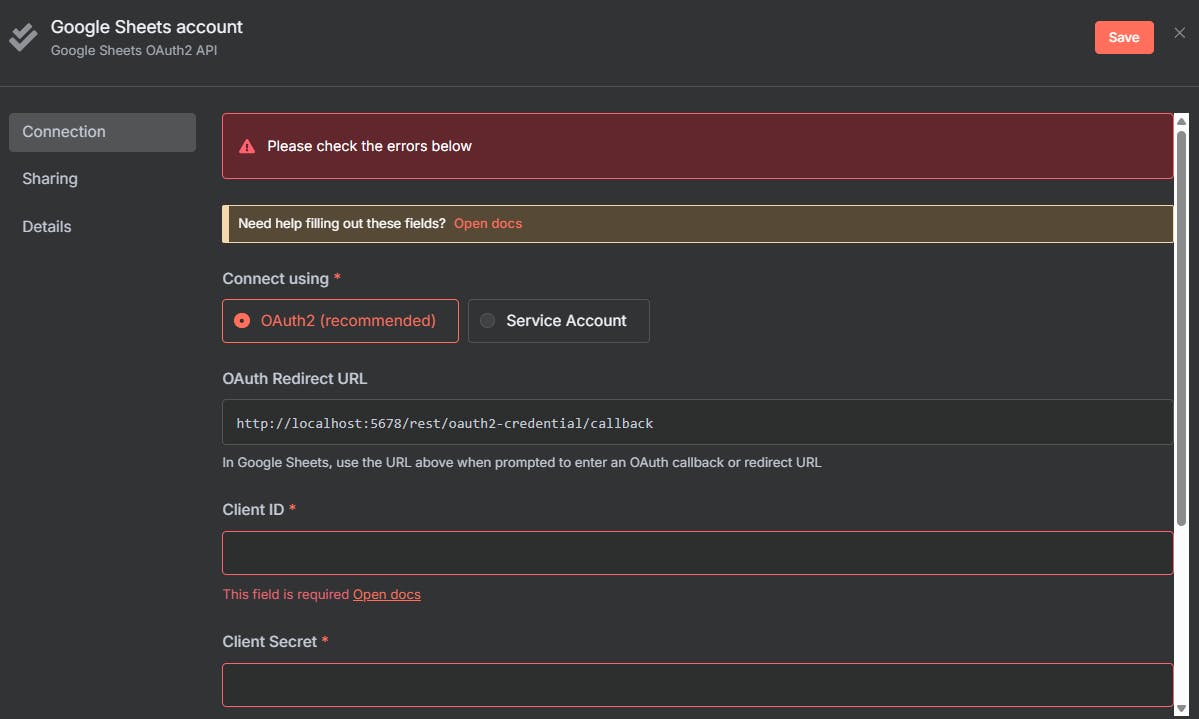Image resolution: width=1199 pixels, height=719 pixels.
Task: Click the warning triangle in error banner
Action: tap(247, 146)
